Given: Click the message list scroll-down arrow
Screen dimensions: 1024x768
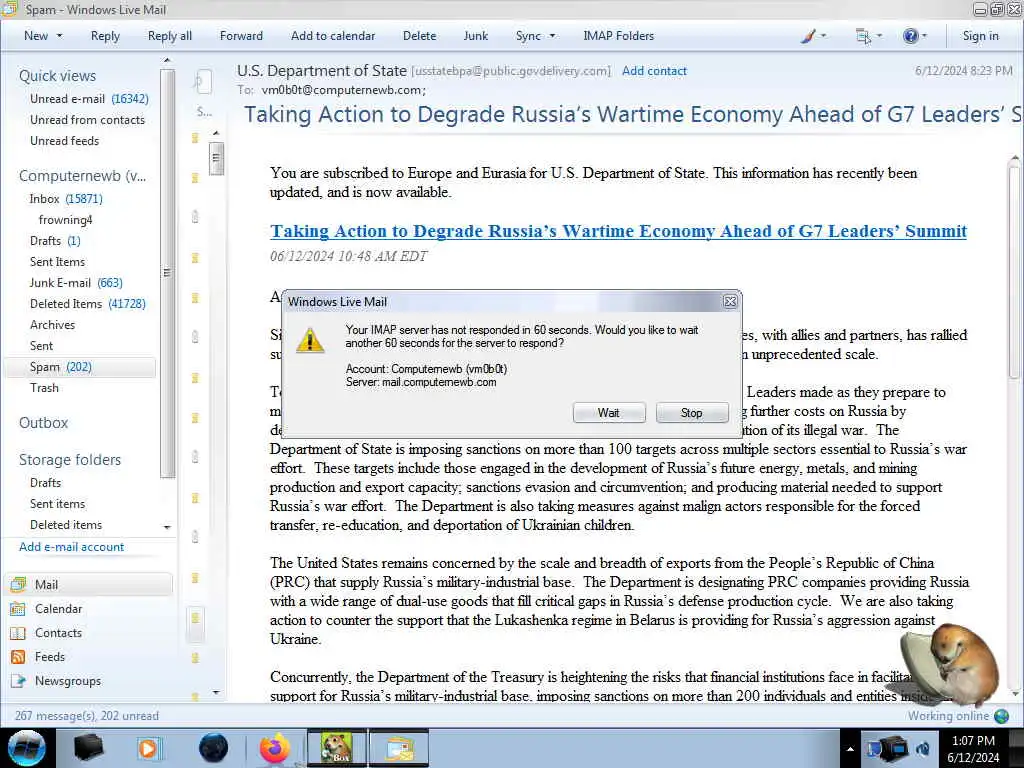Looking at the screenshot, I should (216, 692).
